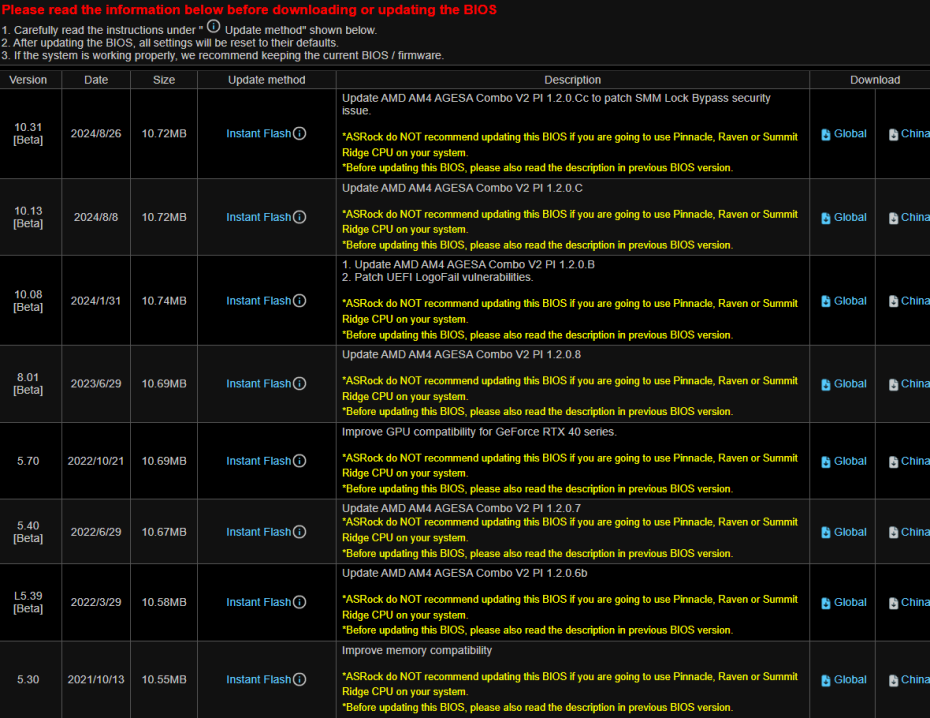Click the Size column header
The image size is (930, 718).
point(164,79)
